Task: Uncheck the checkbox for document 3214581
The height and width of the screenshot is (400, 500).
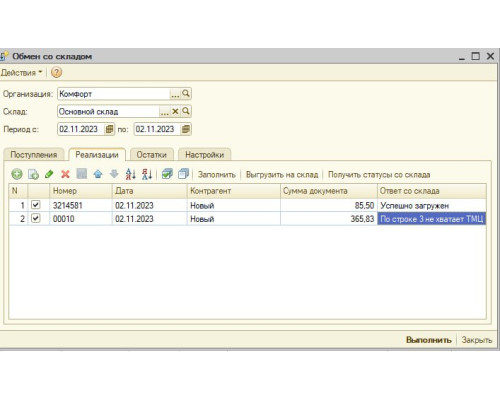Action: [x=36, y=205]
